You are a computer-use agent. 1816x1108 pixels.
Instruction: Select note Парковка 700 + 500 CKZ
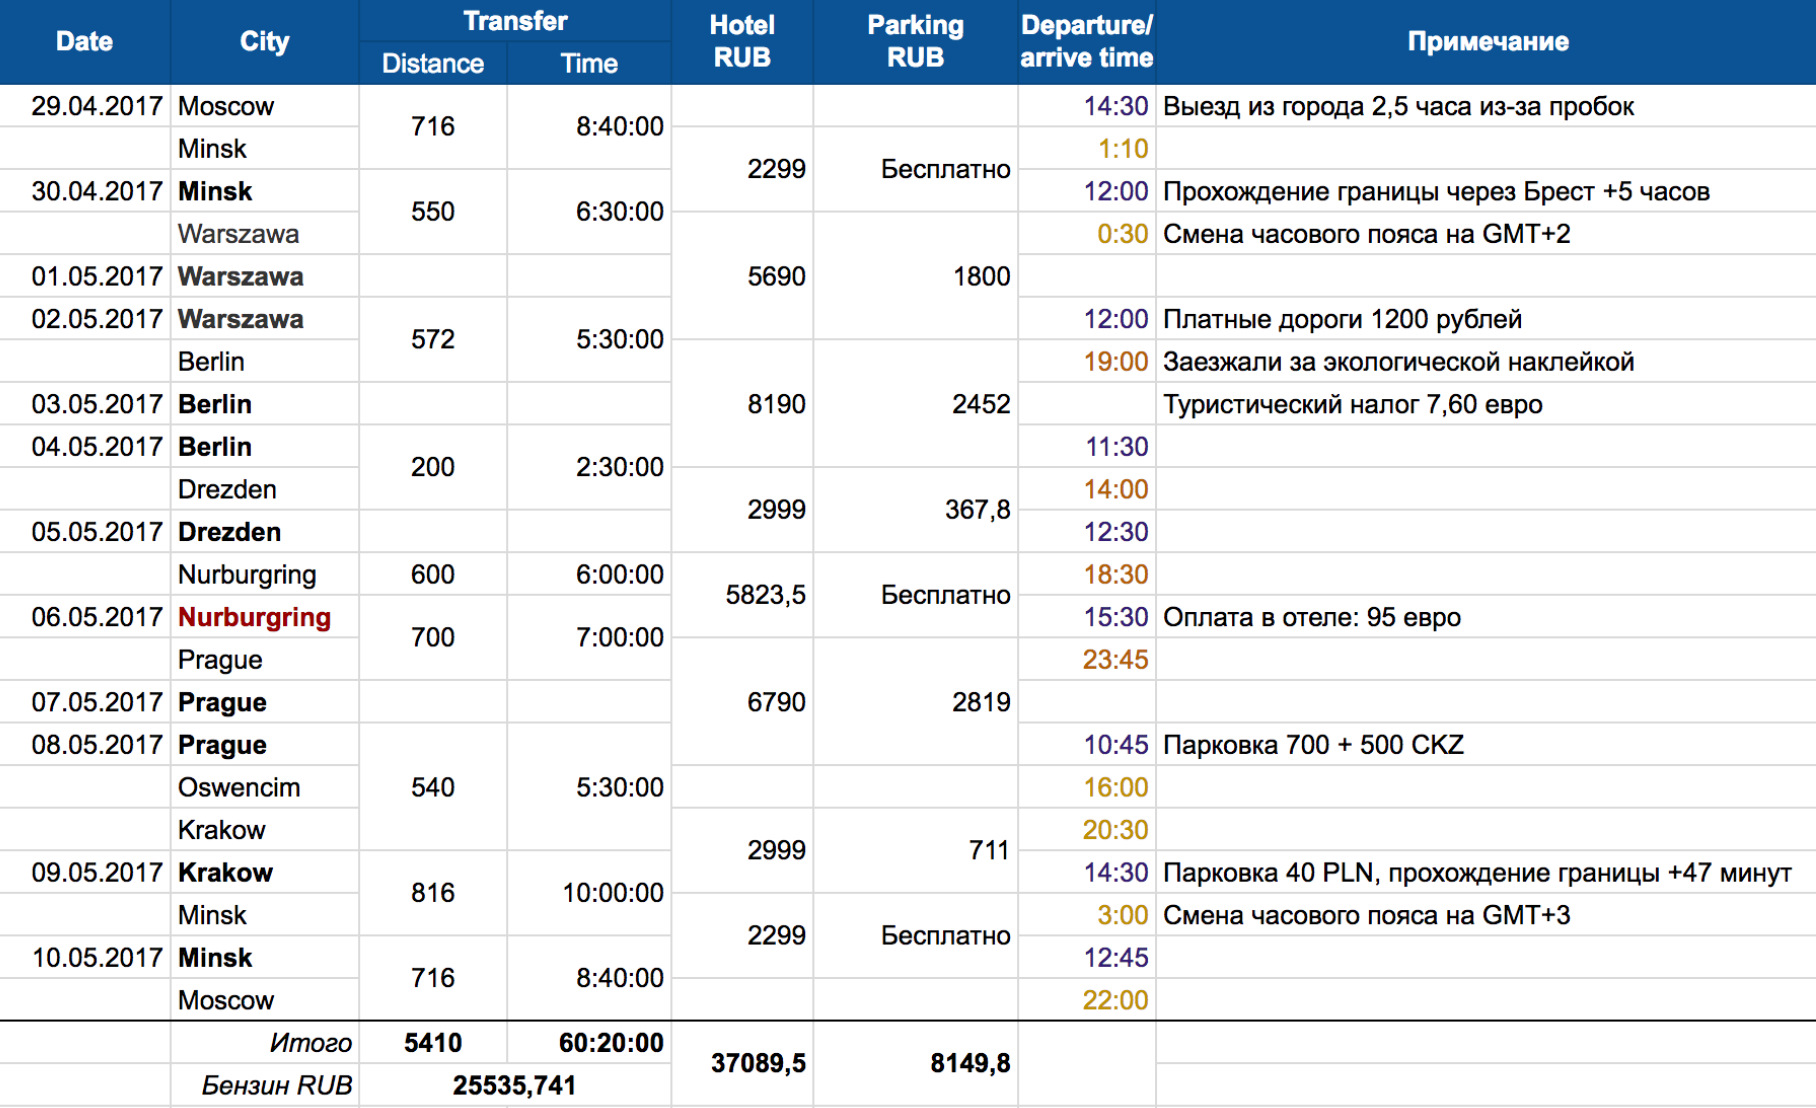[x=1486, y=744]
